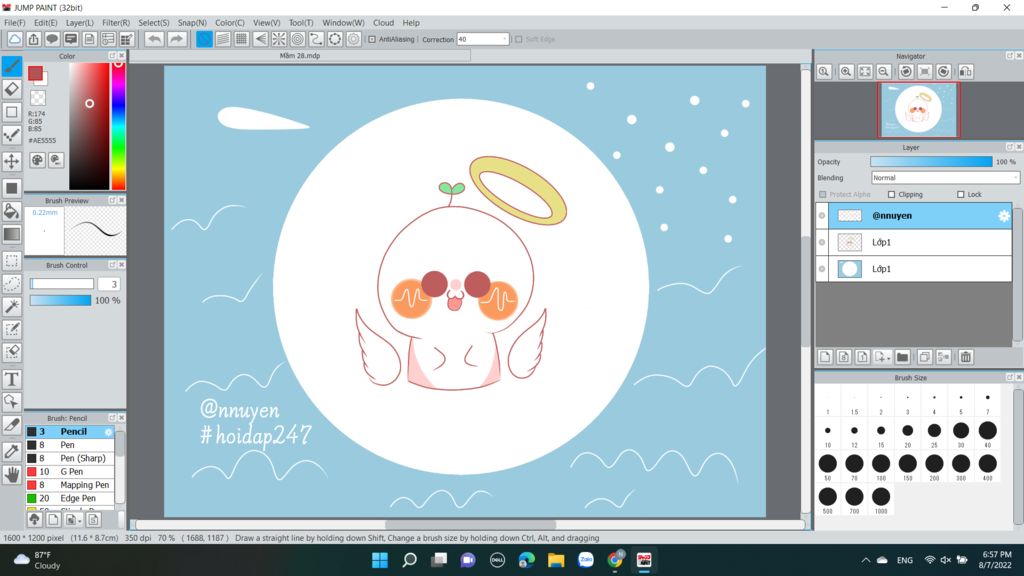Viewport: 1024px width, 576px height.
Task: Open the Filter menu
Action: pyautogui.click(x=116, y=22)
